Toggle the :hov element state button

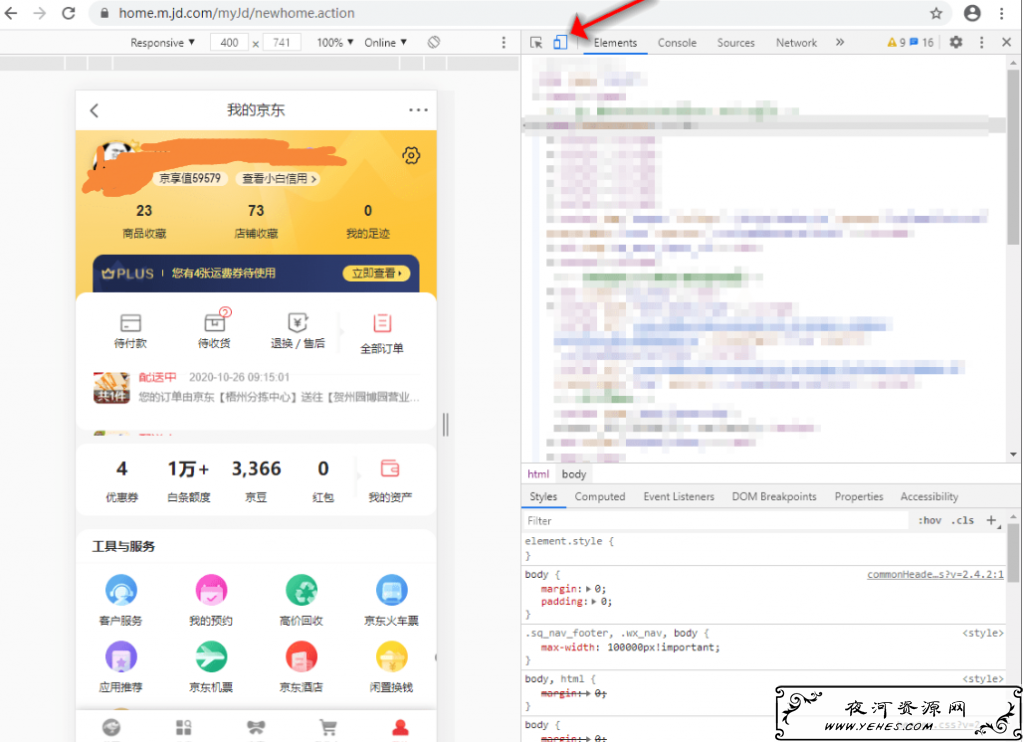pos(930,521)
